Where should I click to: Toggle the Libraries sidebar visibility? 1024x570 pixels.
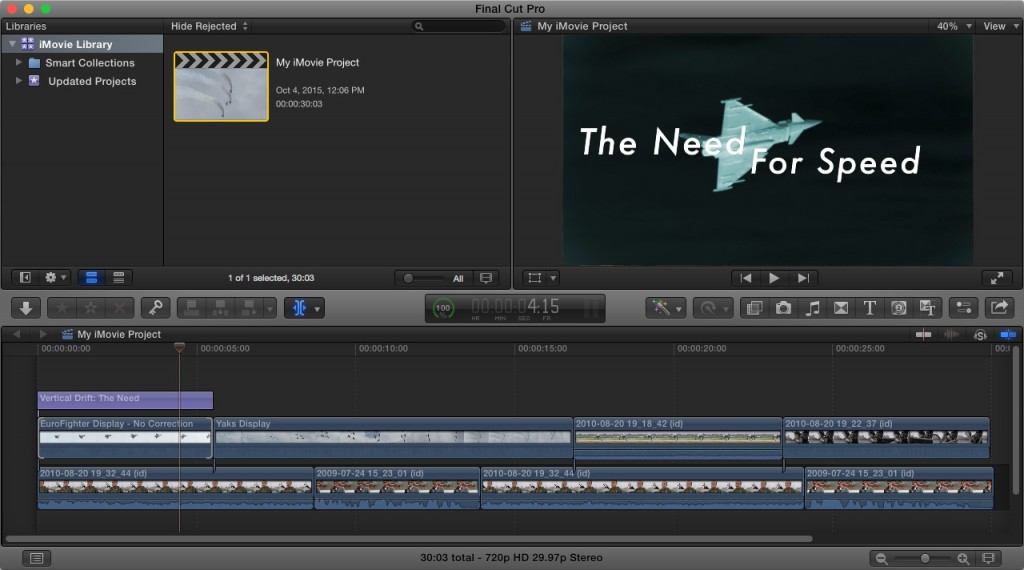click(25, 278)
